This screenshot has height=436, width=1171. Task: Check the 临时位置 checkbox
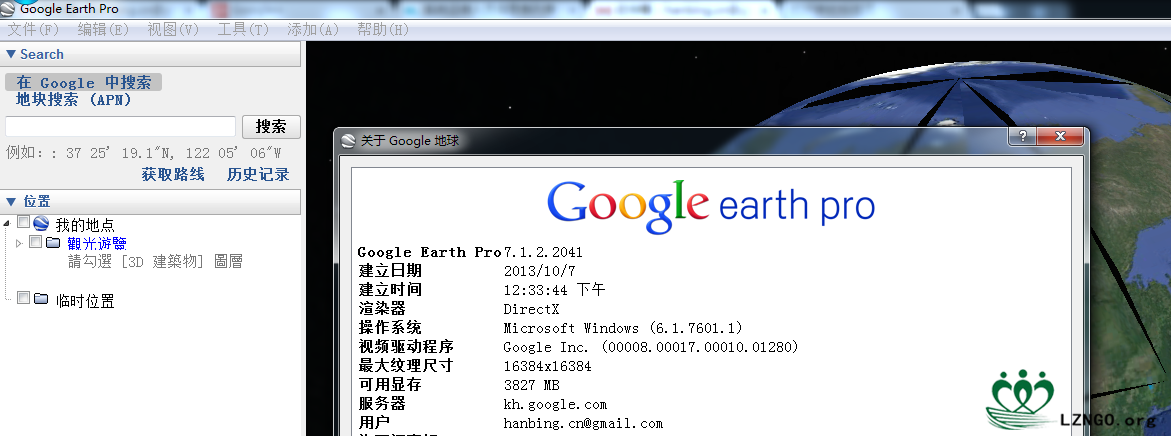point(23,298)
